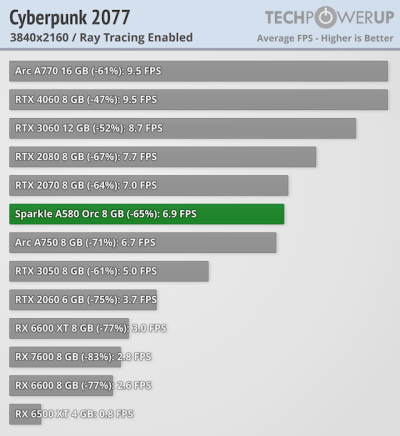Click the 0.8 FPS value label
The height and width of the screenshot is (436, 400).
[x=116, y=414]
